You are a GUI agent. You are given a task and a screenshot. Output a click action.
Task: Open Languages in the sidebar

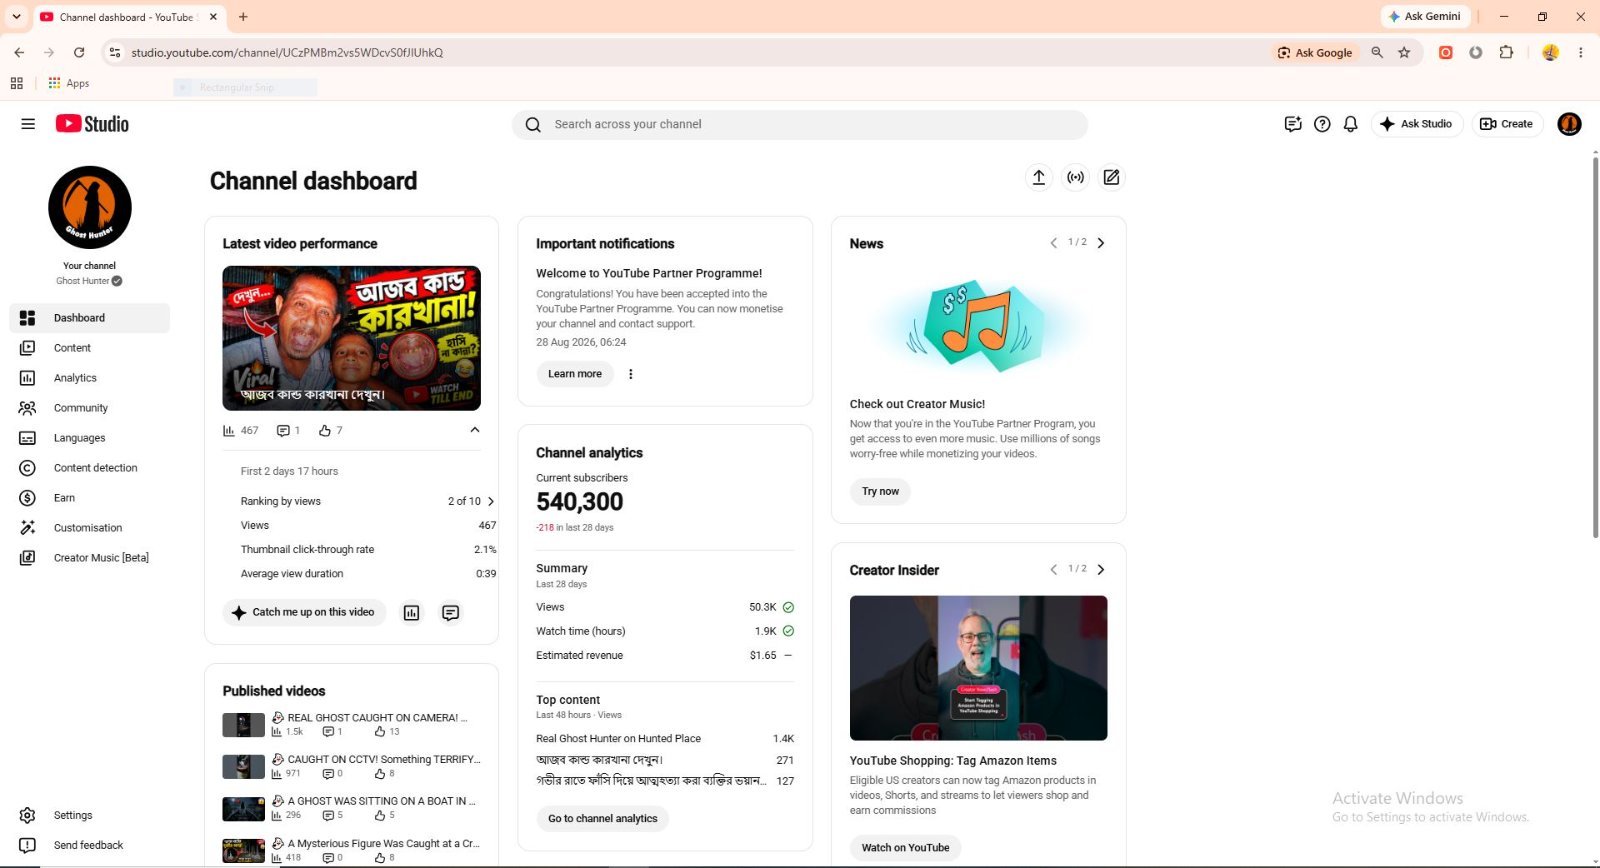tap(90, 438)
